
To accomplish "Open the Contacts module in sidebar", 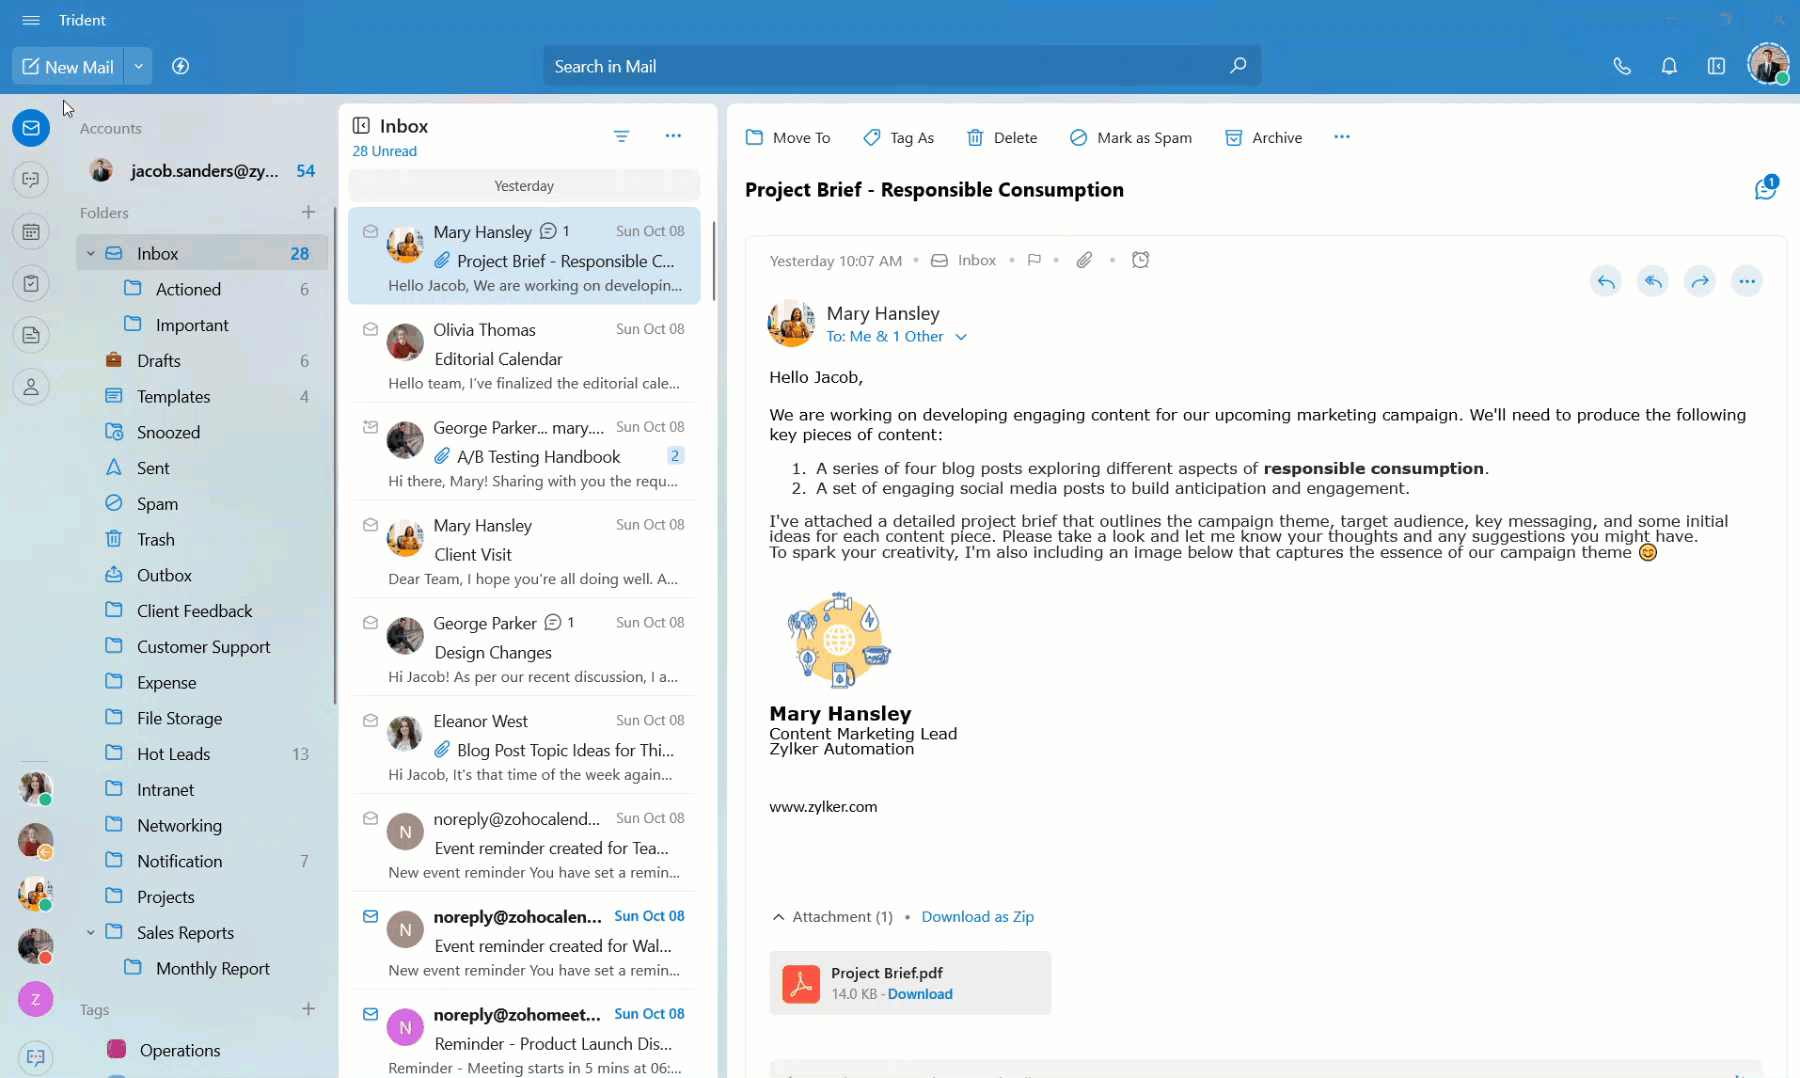I will 31,387.
